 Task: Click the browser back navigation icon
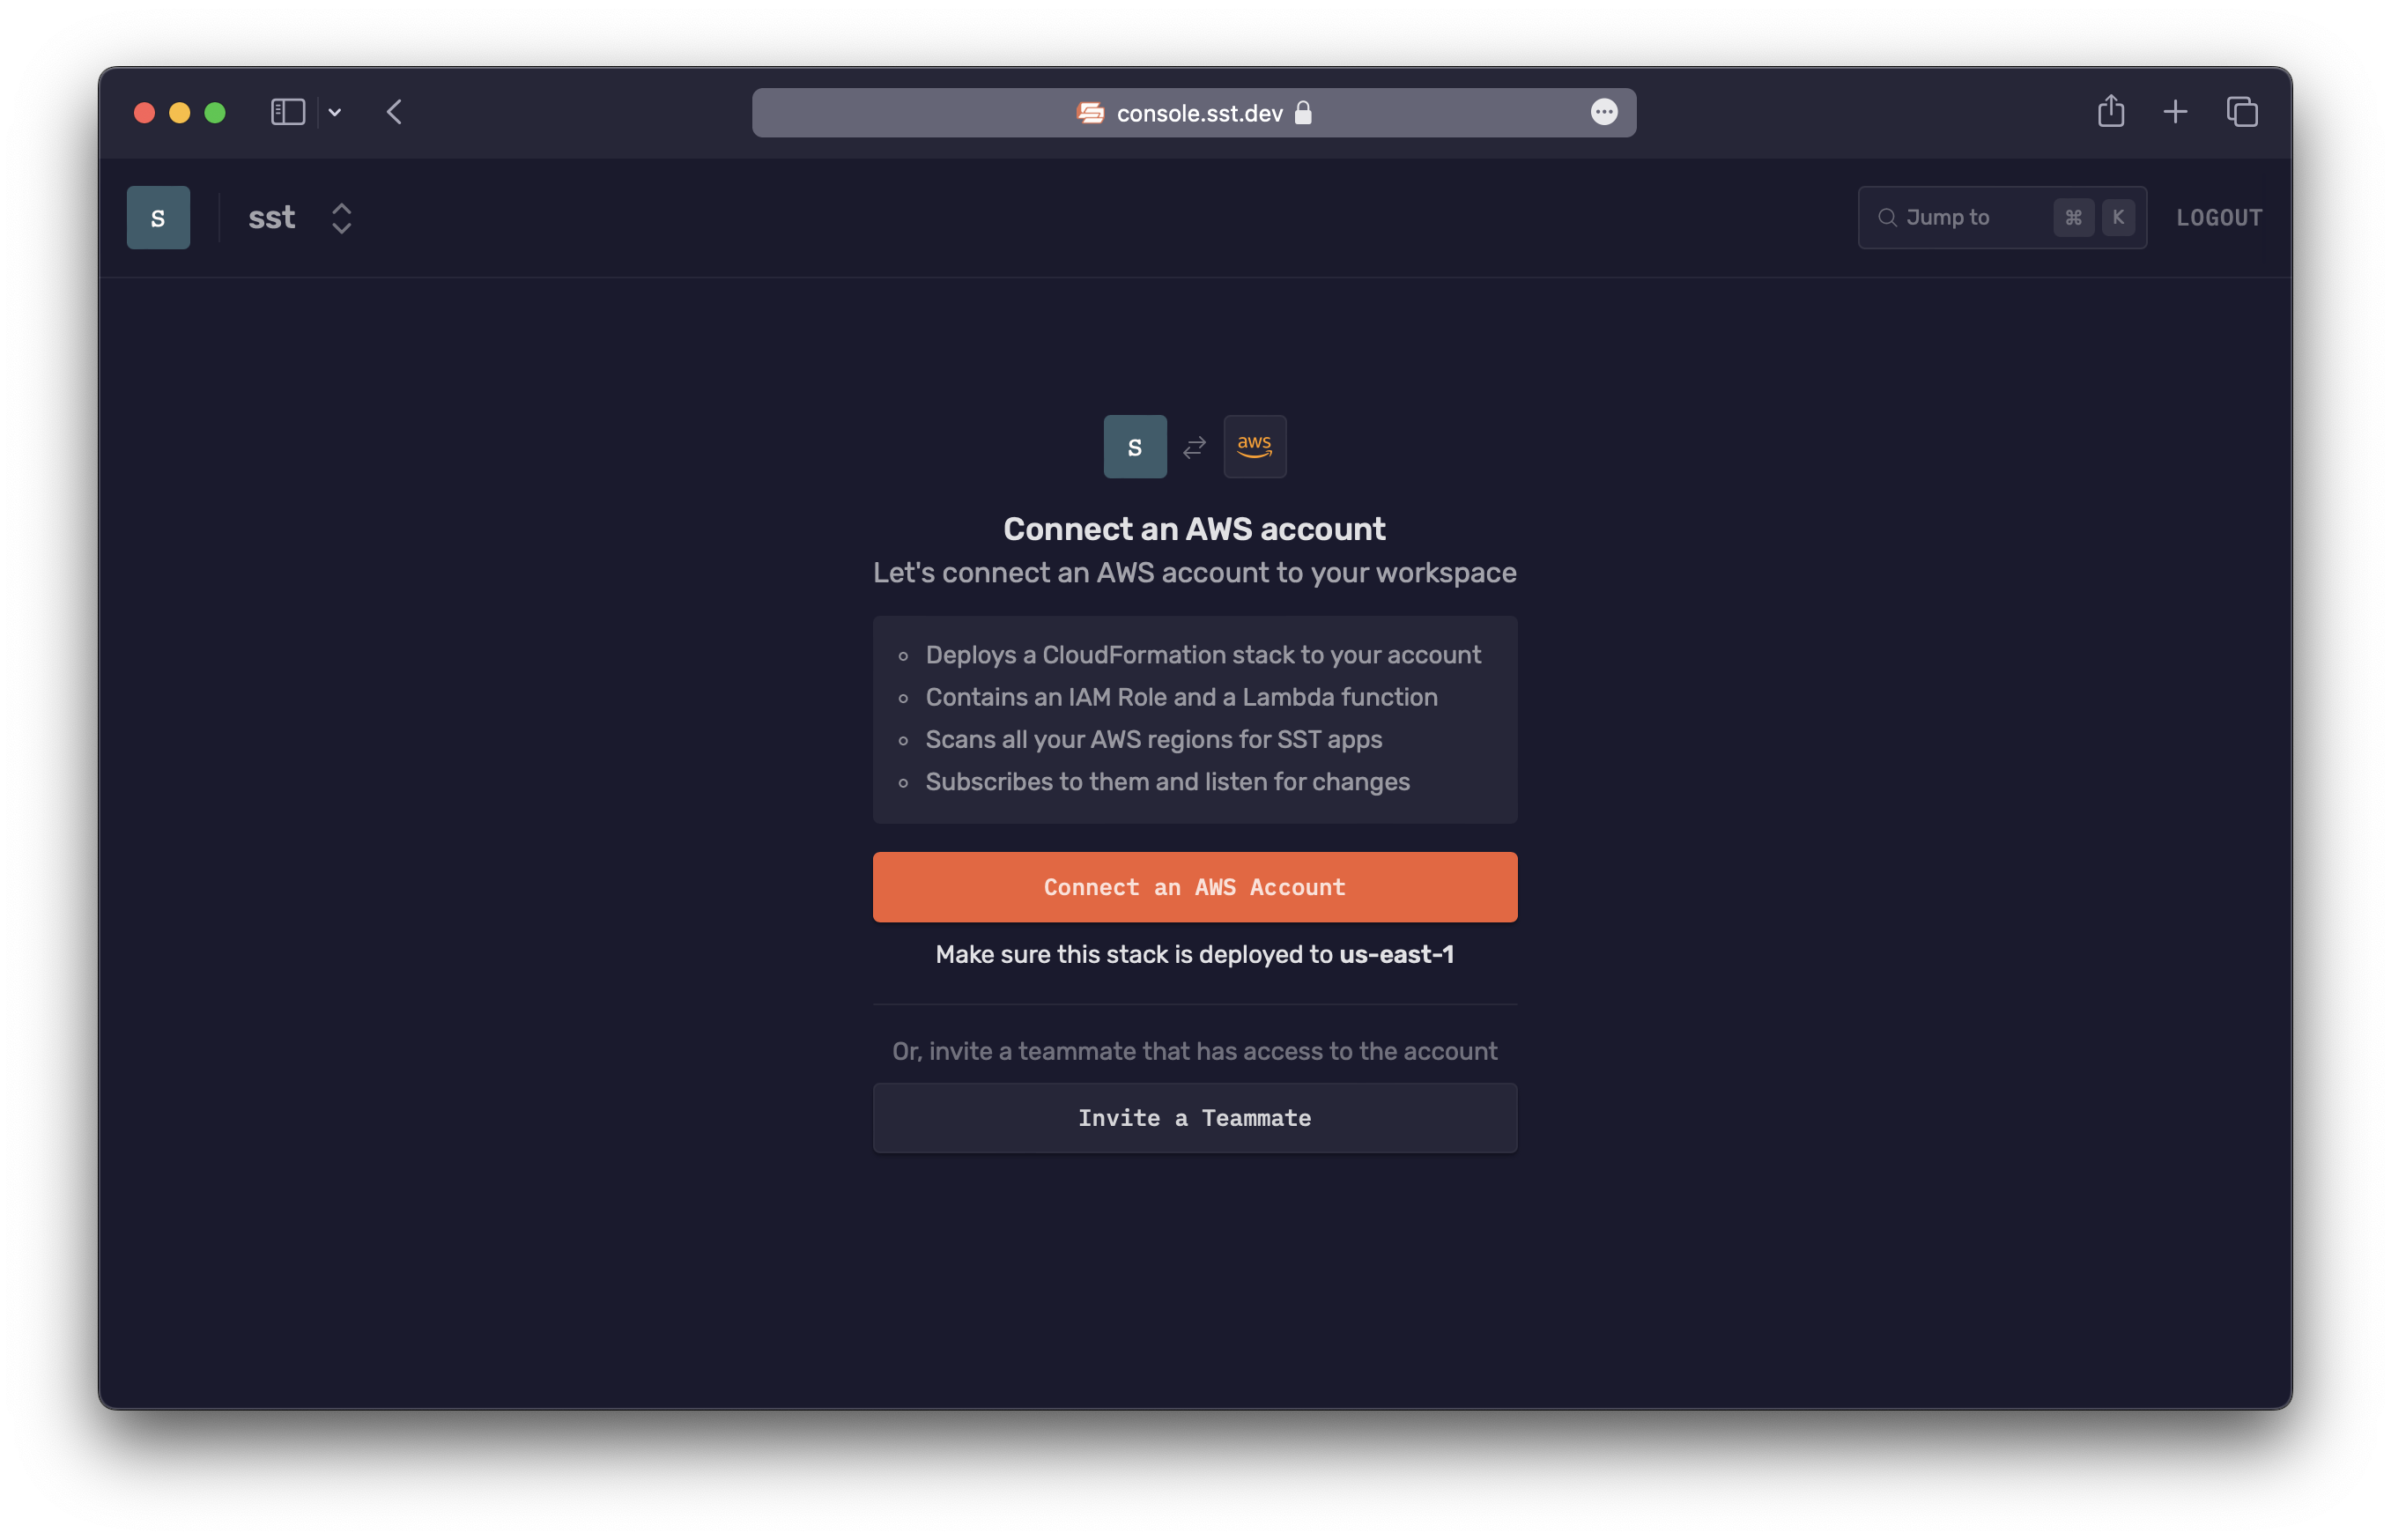point(396,112)
